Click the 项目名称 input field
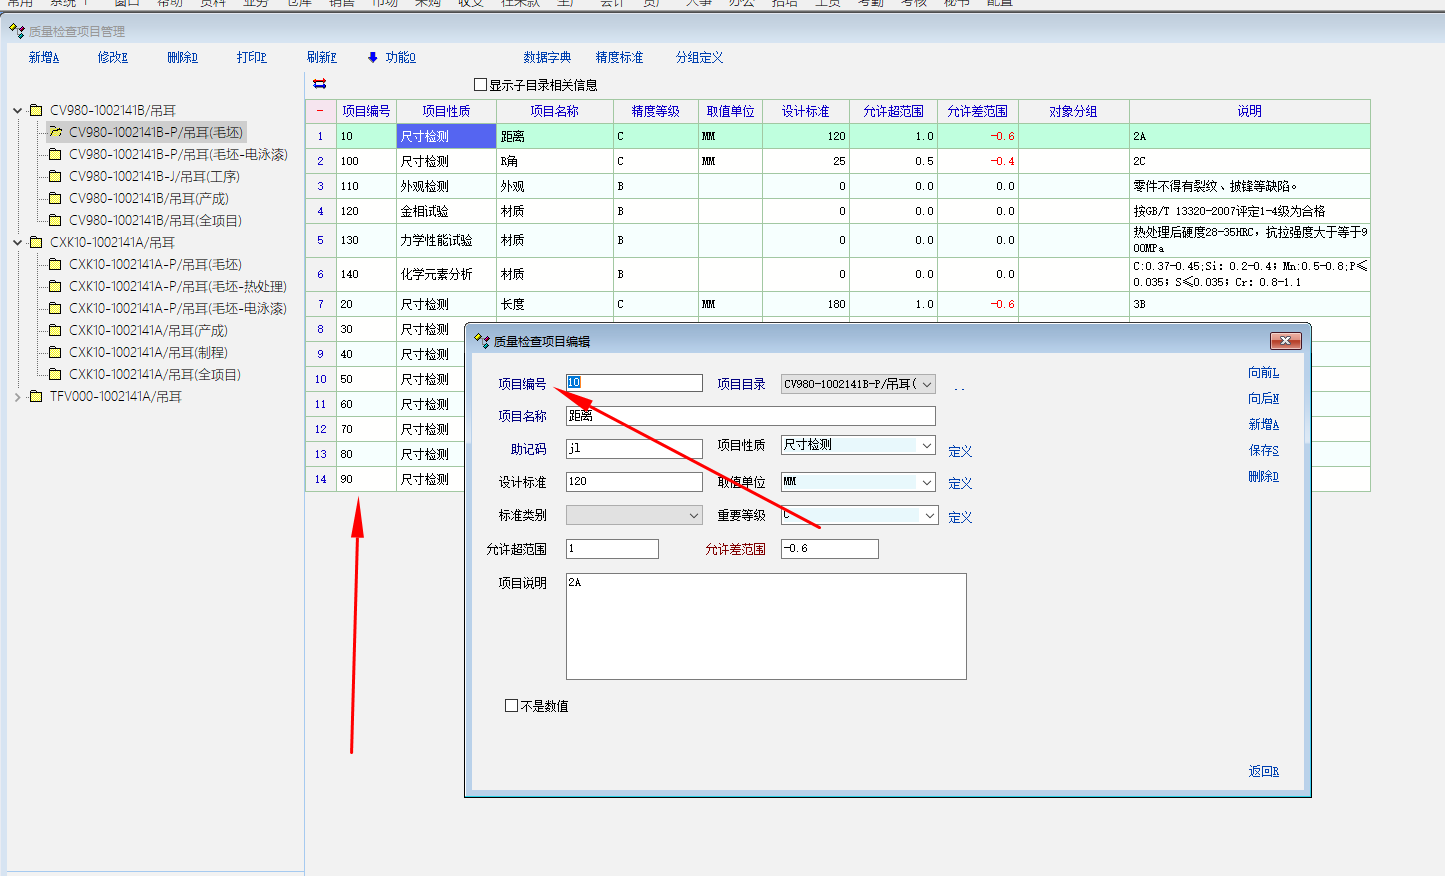 (x=750, y=416)
